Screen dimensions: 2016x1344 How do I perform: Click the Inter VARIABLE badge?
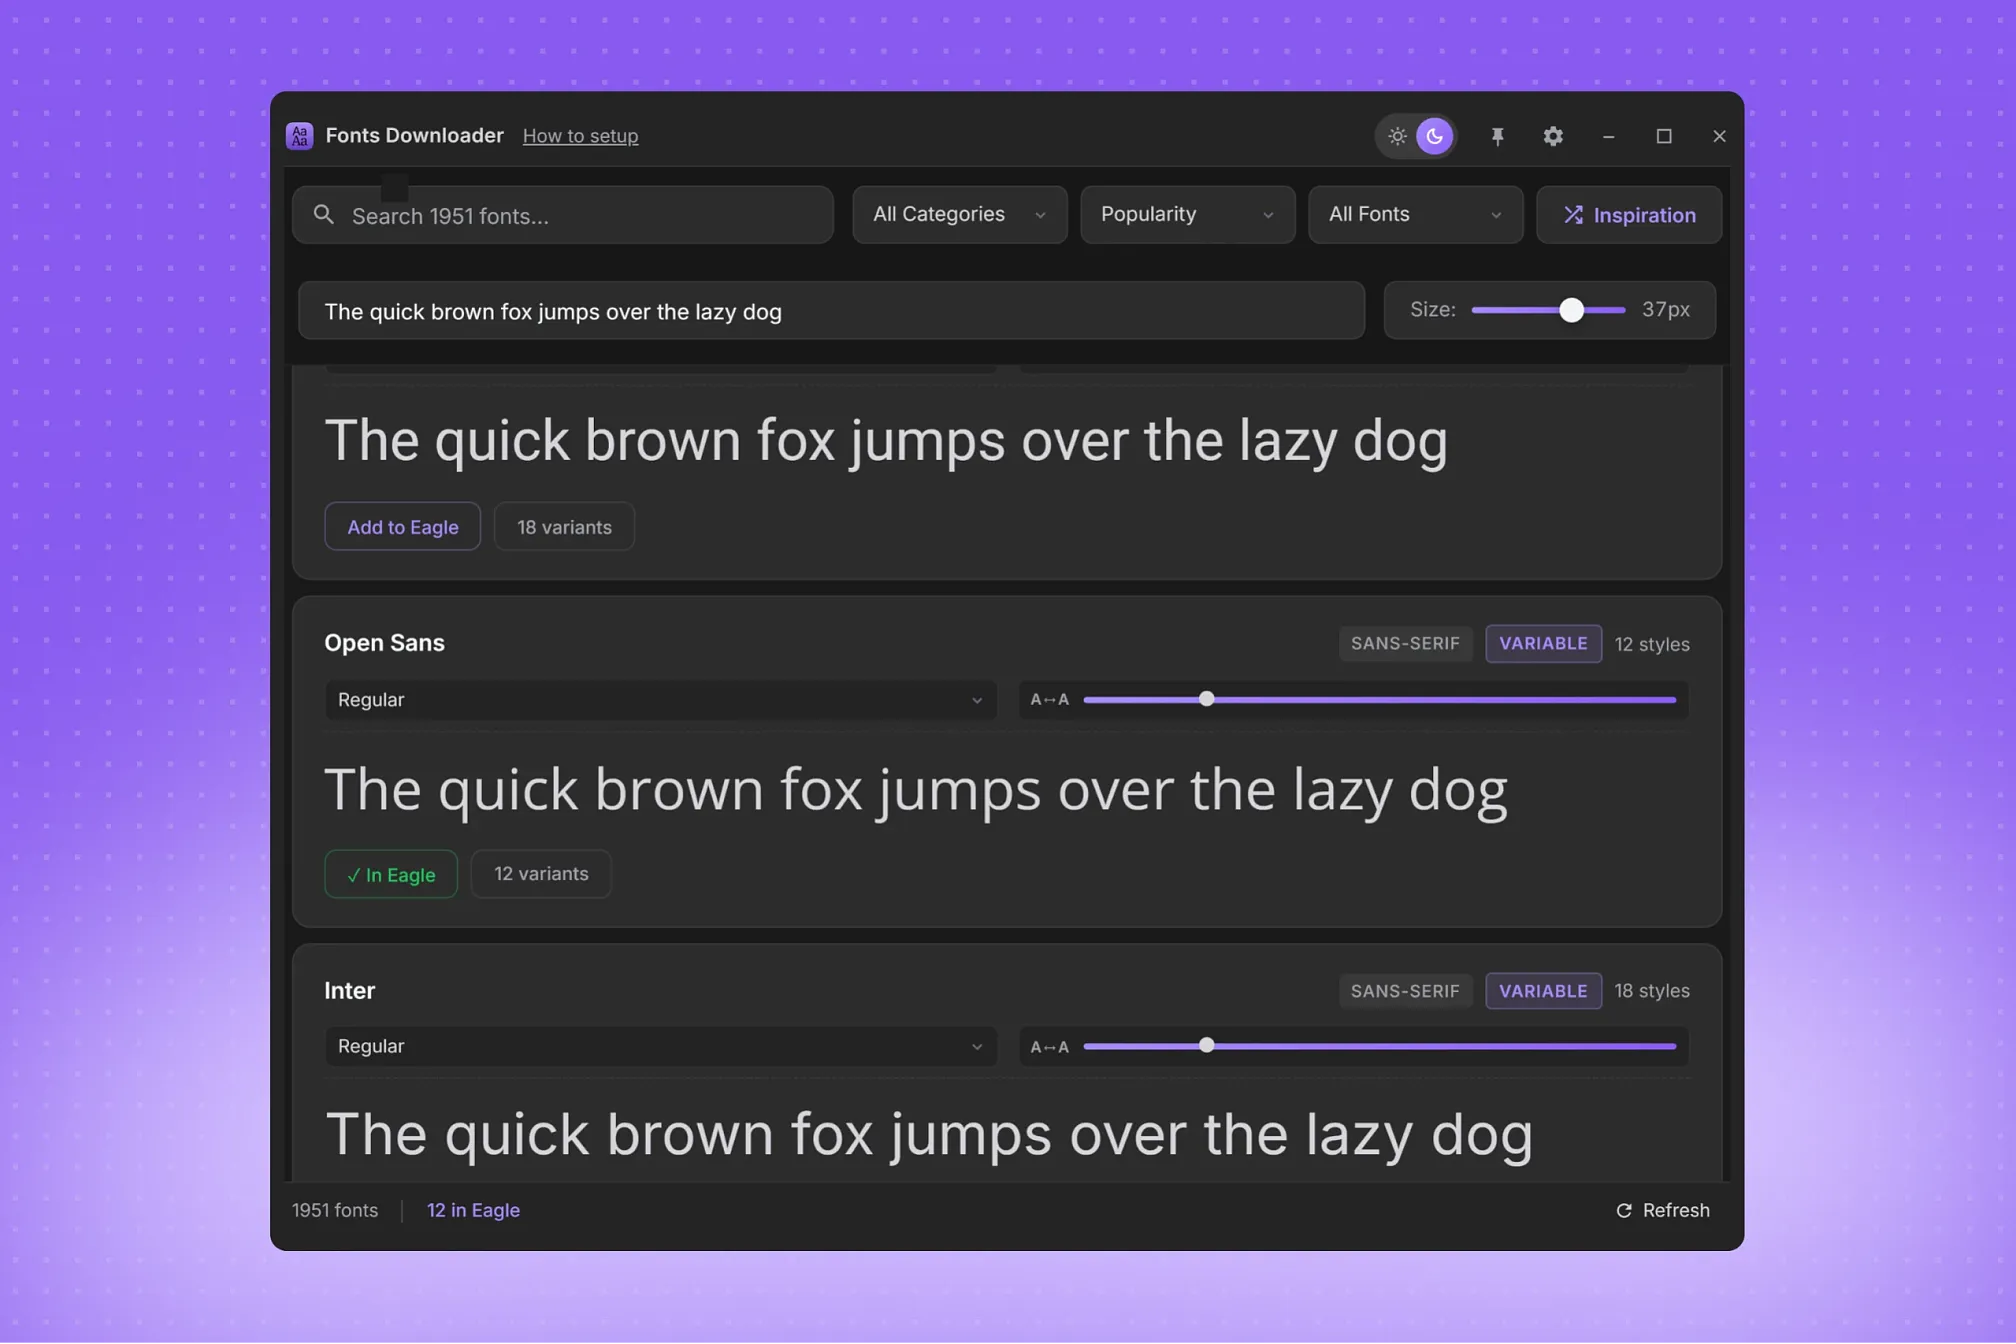[x=1543, y=991]
